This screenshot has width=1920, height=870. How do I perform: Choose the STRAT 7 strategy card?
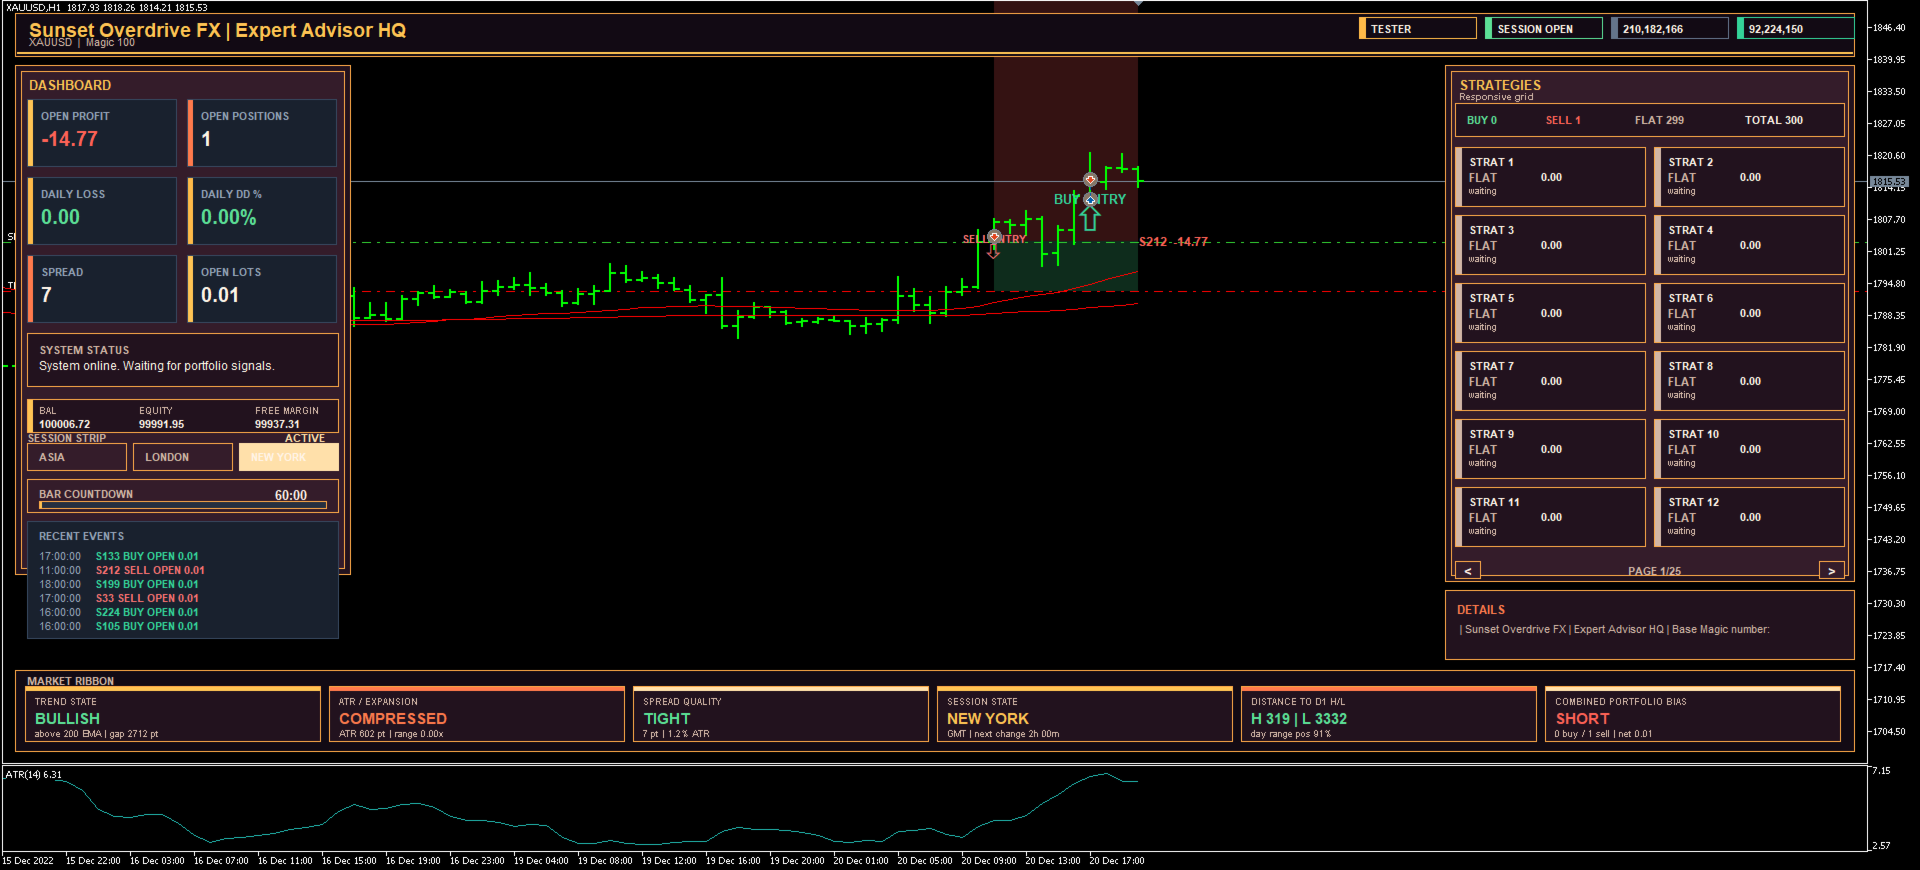[x=1551, y=381]
